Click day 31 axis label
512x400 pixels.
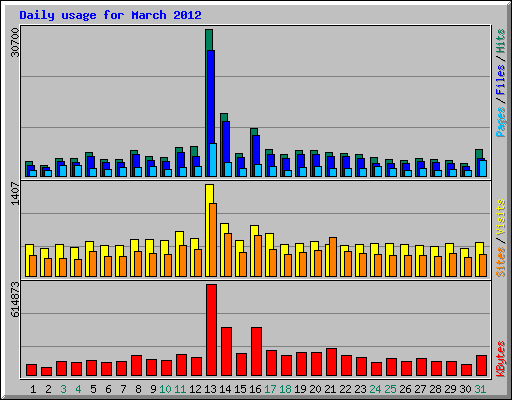480,389
